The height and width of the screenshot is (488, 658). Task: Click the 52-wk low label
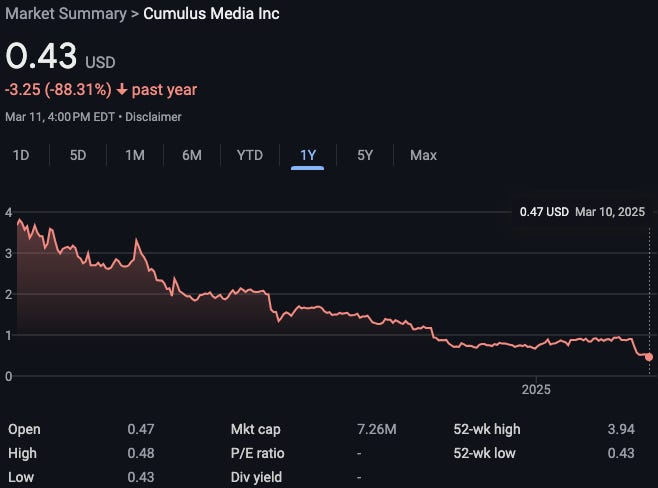point(485,453)
